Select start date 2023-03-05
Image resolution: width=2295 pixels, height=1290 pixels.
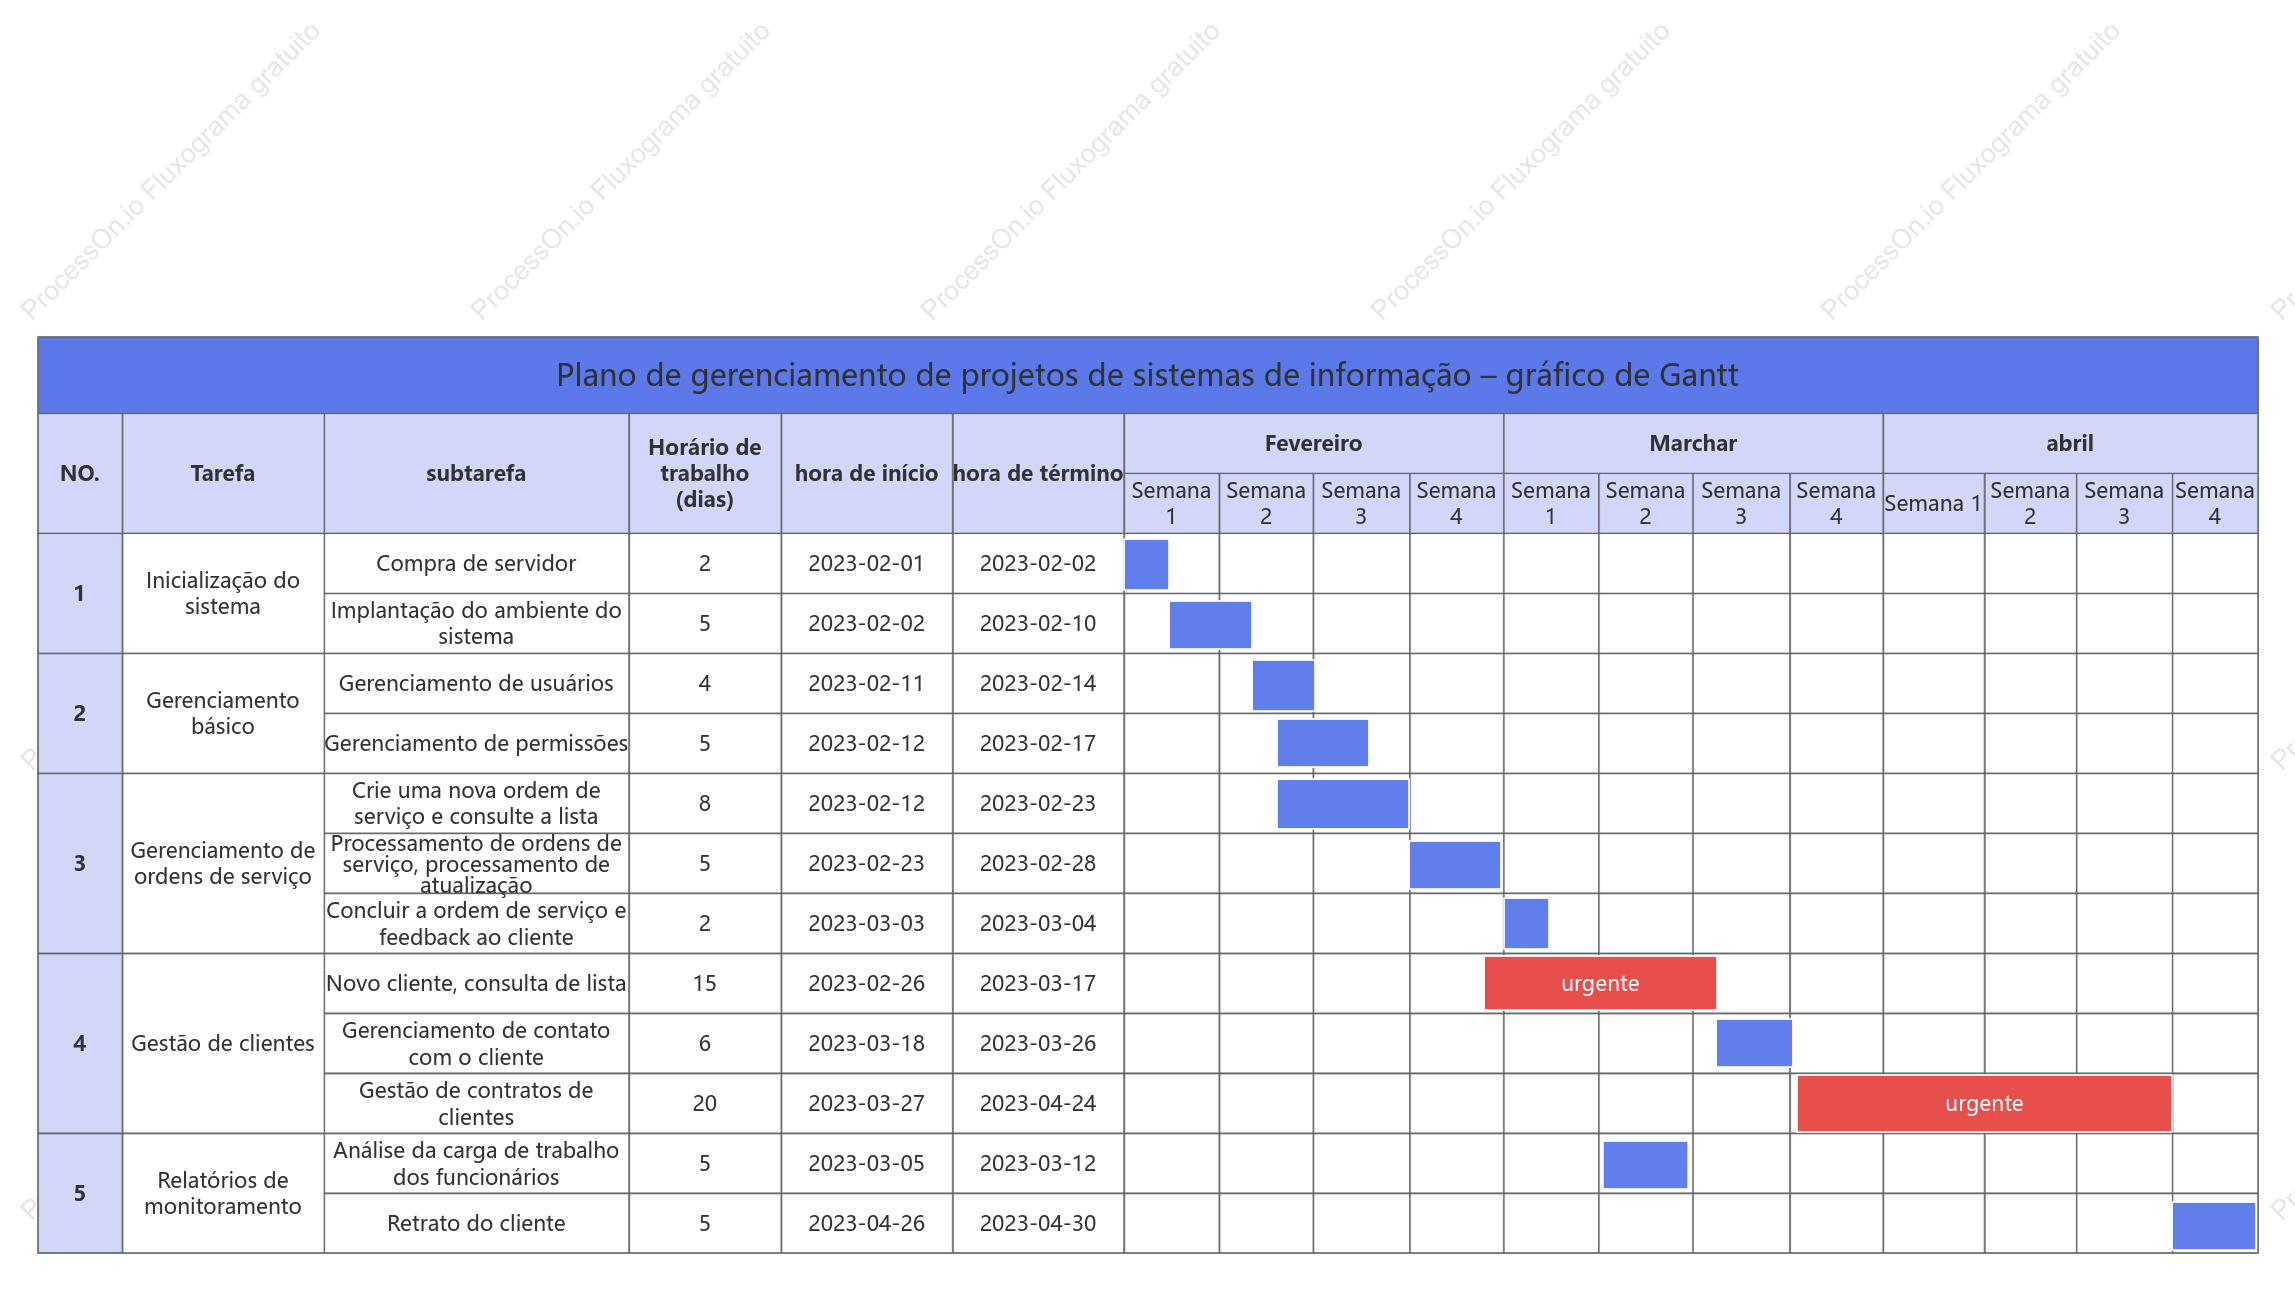867,1163
